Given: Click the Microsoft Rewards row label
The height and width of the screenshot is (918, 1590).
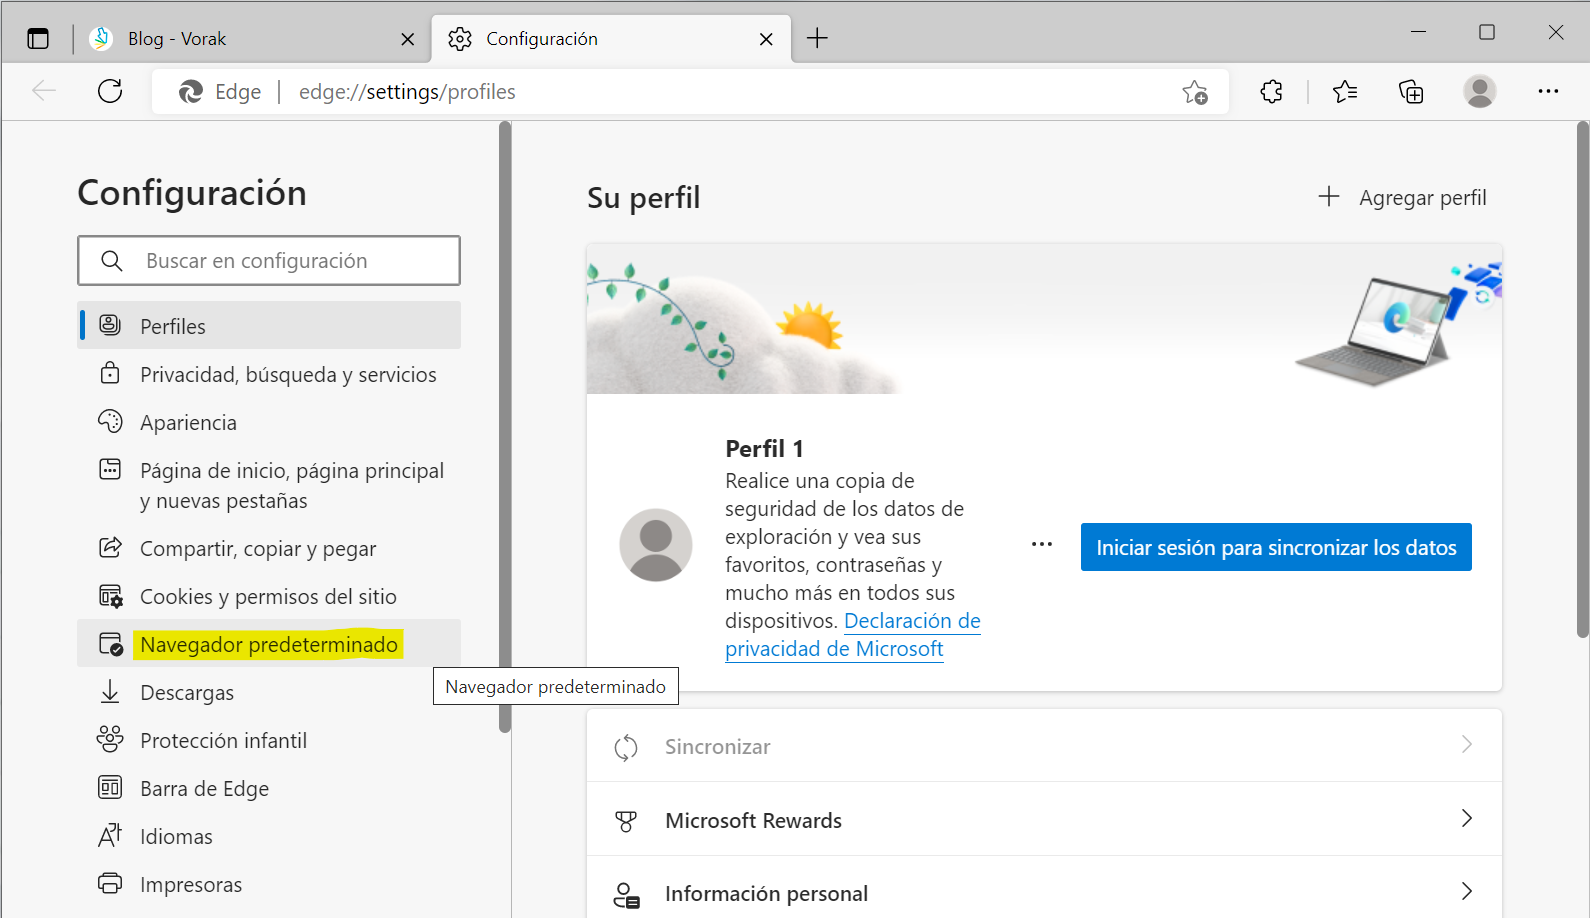Looking at the screenshot, I should click(753, 820).
